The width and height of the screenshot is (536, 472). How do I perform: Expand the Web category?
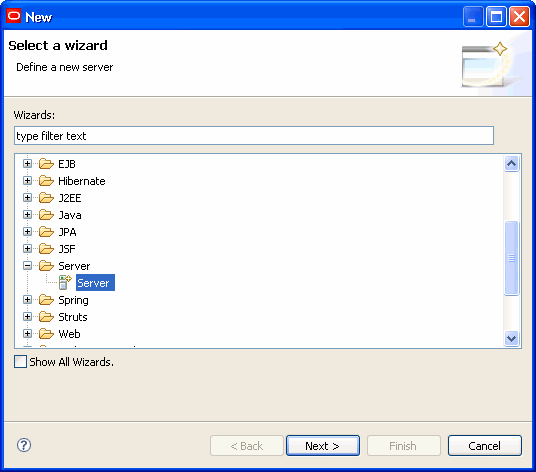coord(27,334)
